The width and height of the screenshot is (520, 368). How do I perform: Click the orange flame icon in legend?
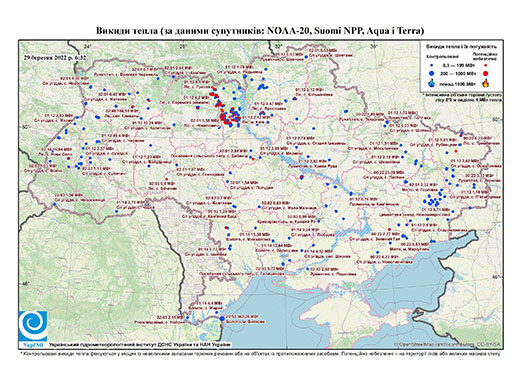coord(486,83)
